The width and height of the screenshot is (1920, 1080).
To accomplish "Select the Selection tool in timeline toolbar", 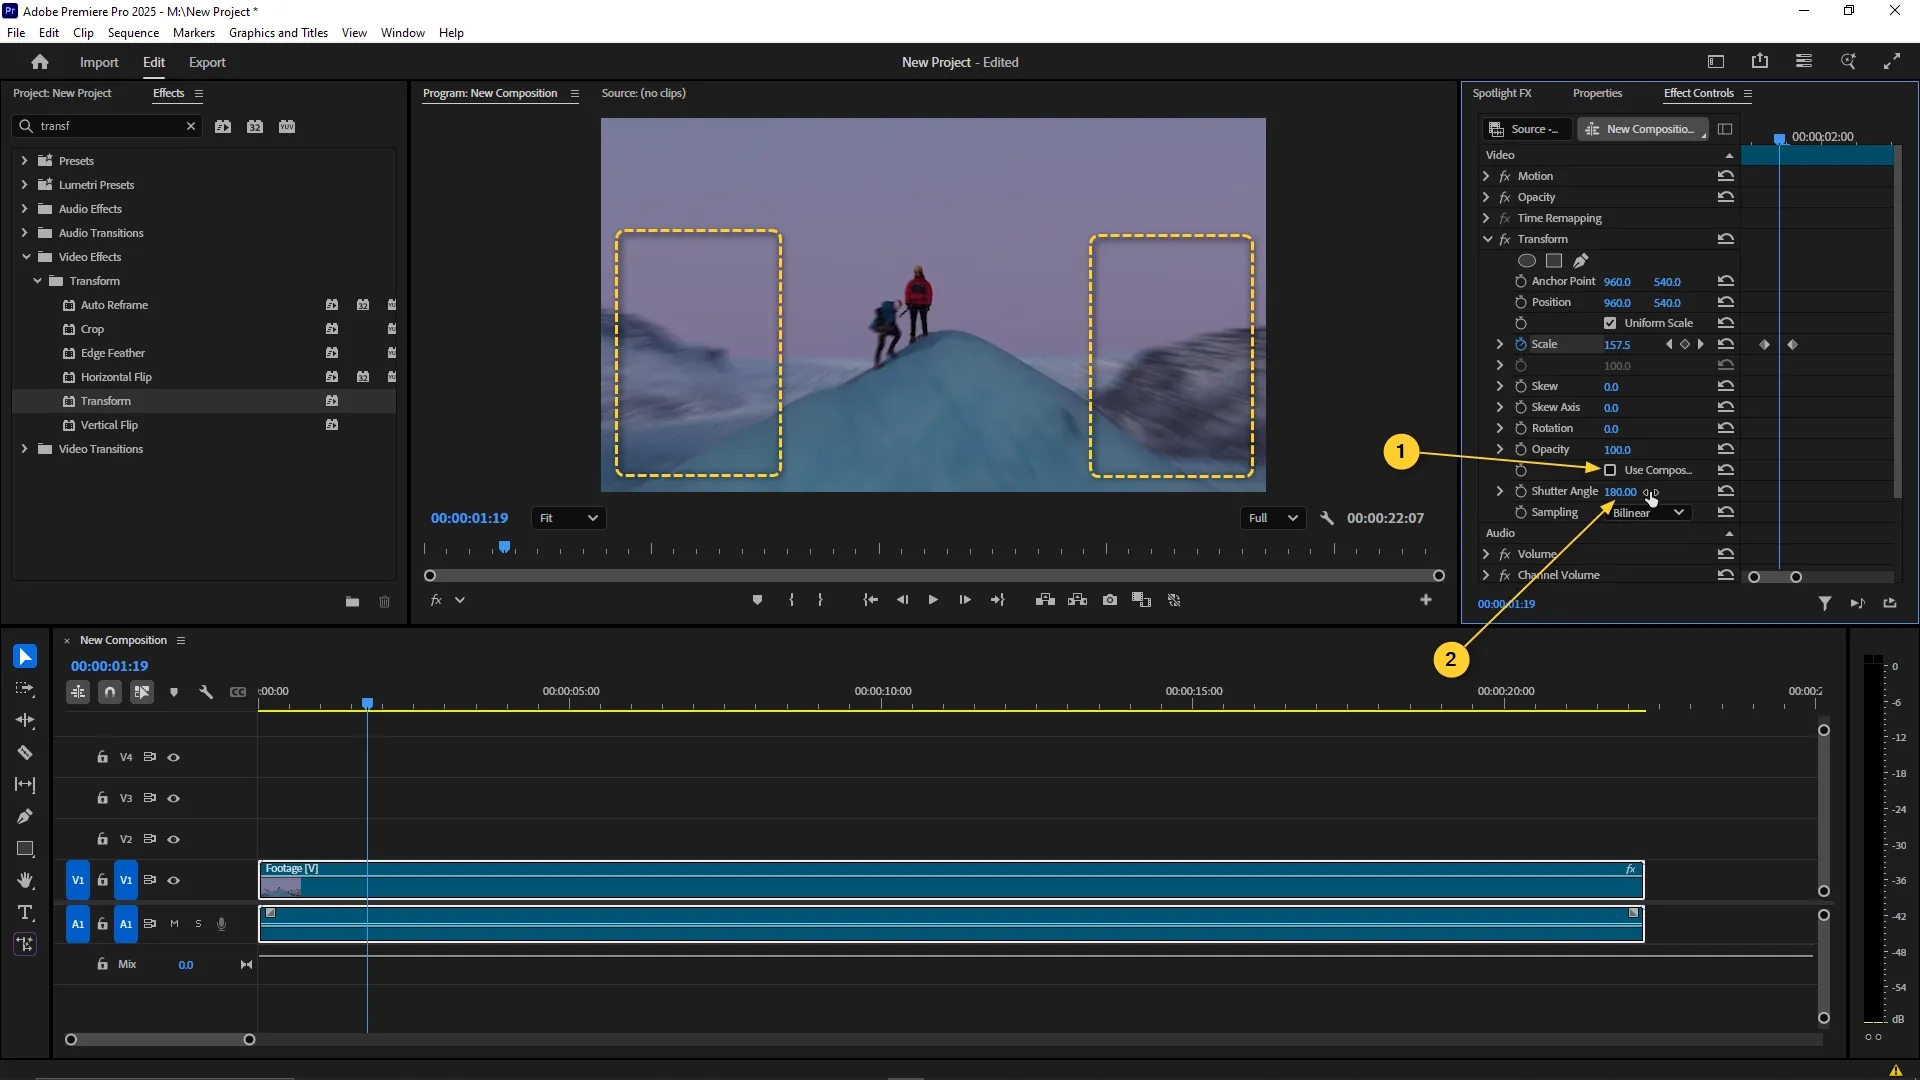I will pyautogui.click(x=25, y=656).
